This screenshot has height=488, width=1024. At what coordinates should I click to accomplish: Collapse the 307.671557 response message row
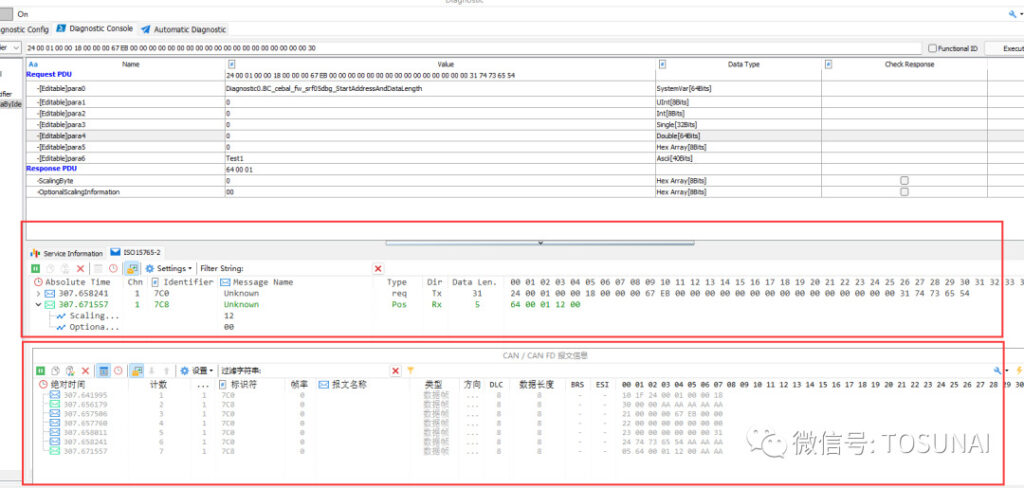pyautogui.click(x=38, y=305)
